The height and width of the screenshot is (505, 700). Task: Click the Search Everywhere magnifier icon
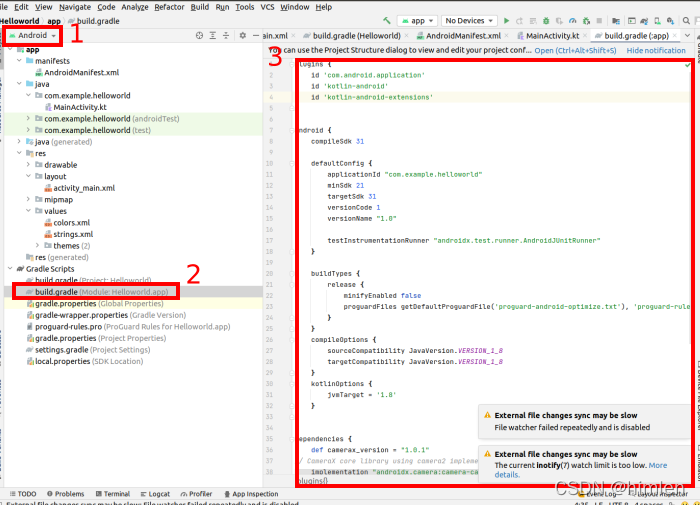[686, 21]
